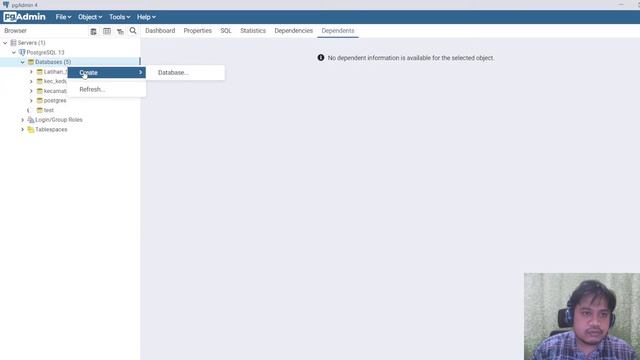Switch to the SQL tab

coord(226,31)
